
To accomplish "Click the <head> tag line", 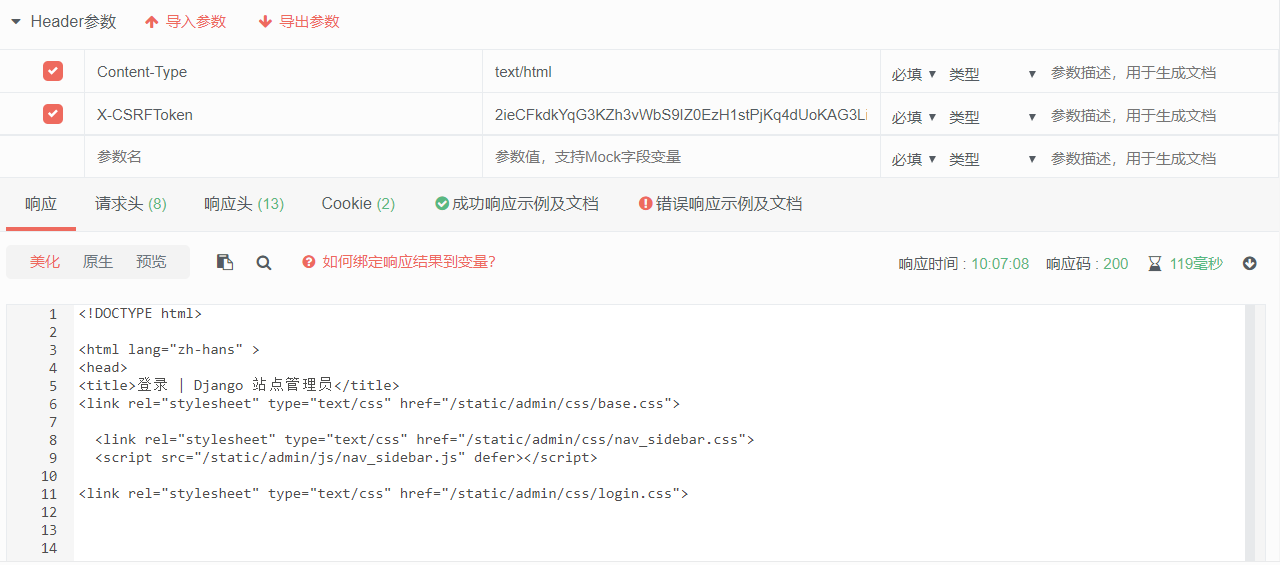I will click(x=103, y=368).
